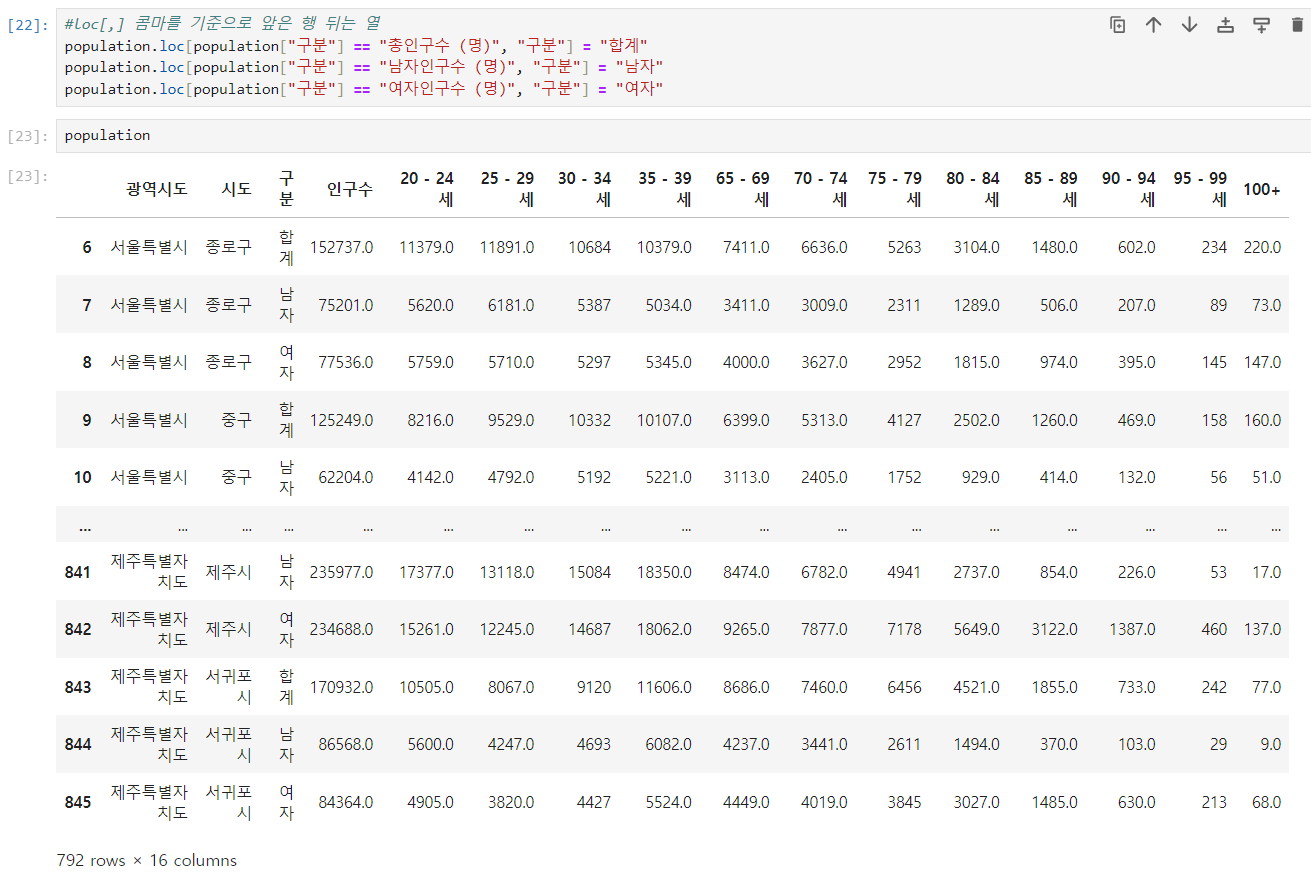Click the value 18350.0 in row 841
The width and height of the screenshot is (1311, 886).
(663, 572)
